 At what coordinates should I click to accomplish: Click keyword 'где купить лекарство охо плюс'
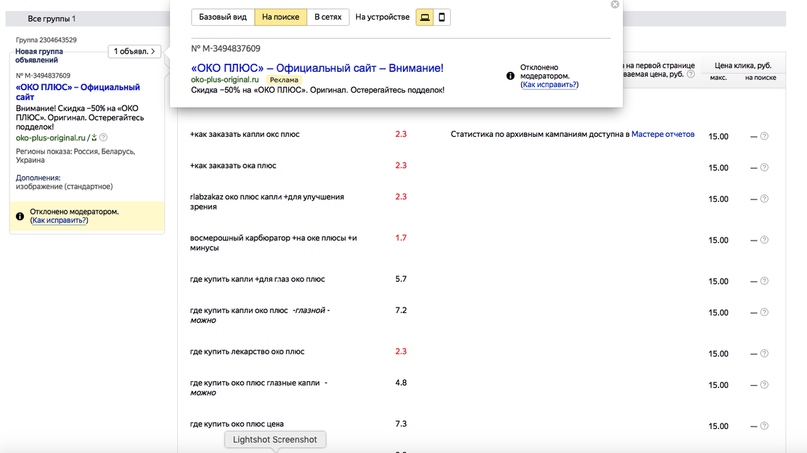tap(247, 352)
